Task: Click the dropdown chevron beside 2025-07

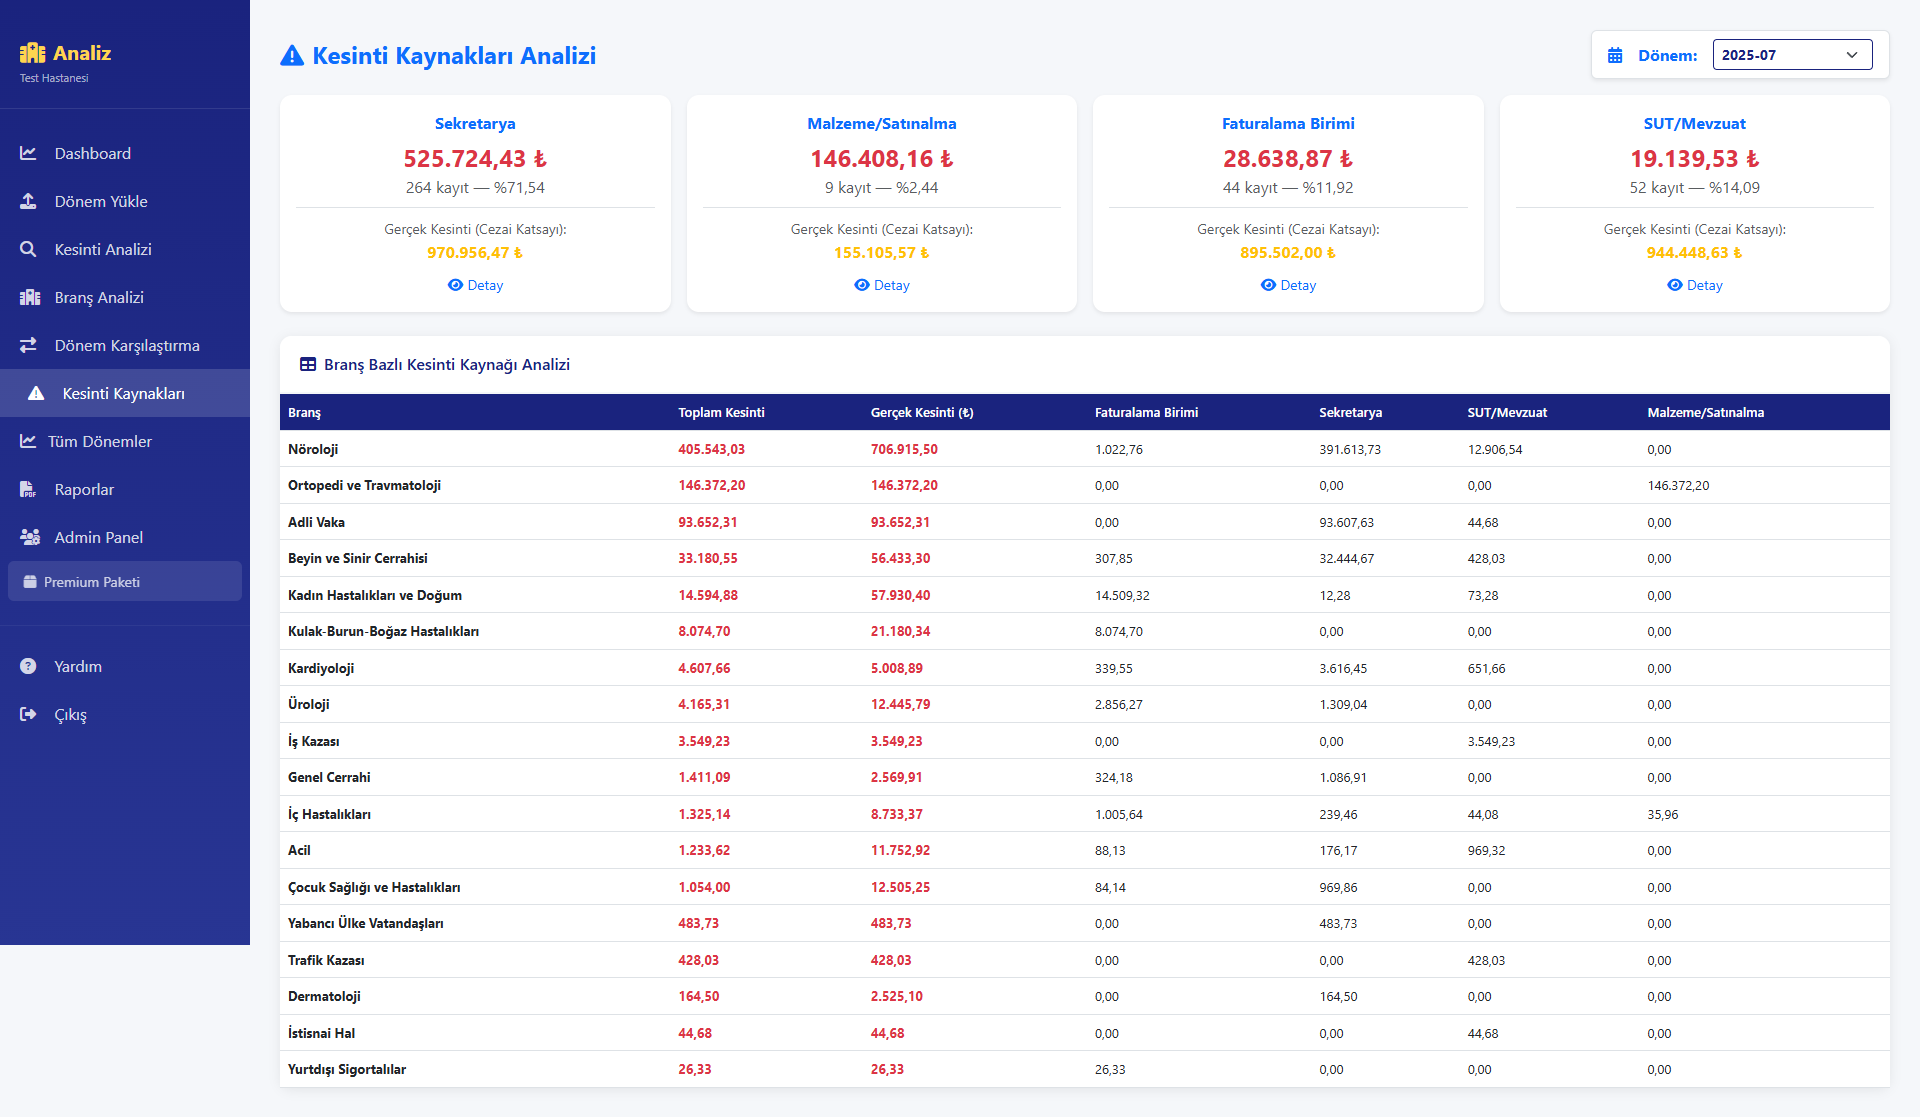Action: pyautogui.click(x=1852, y=55)
